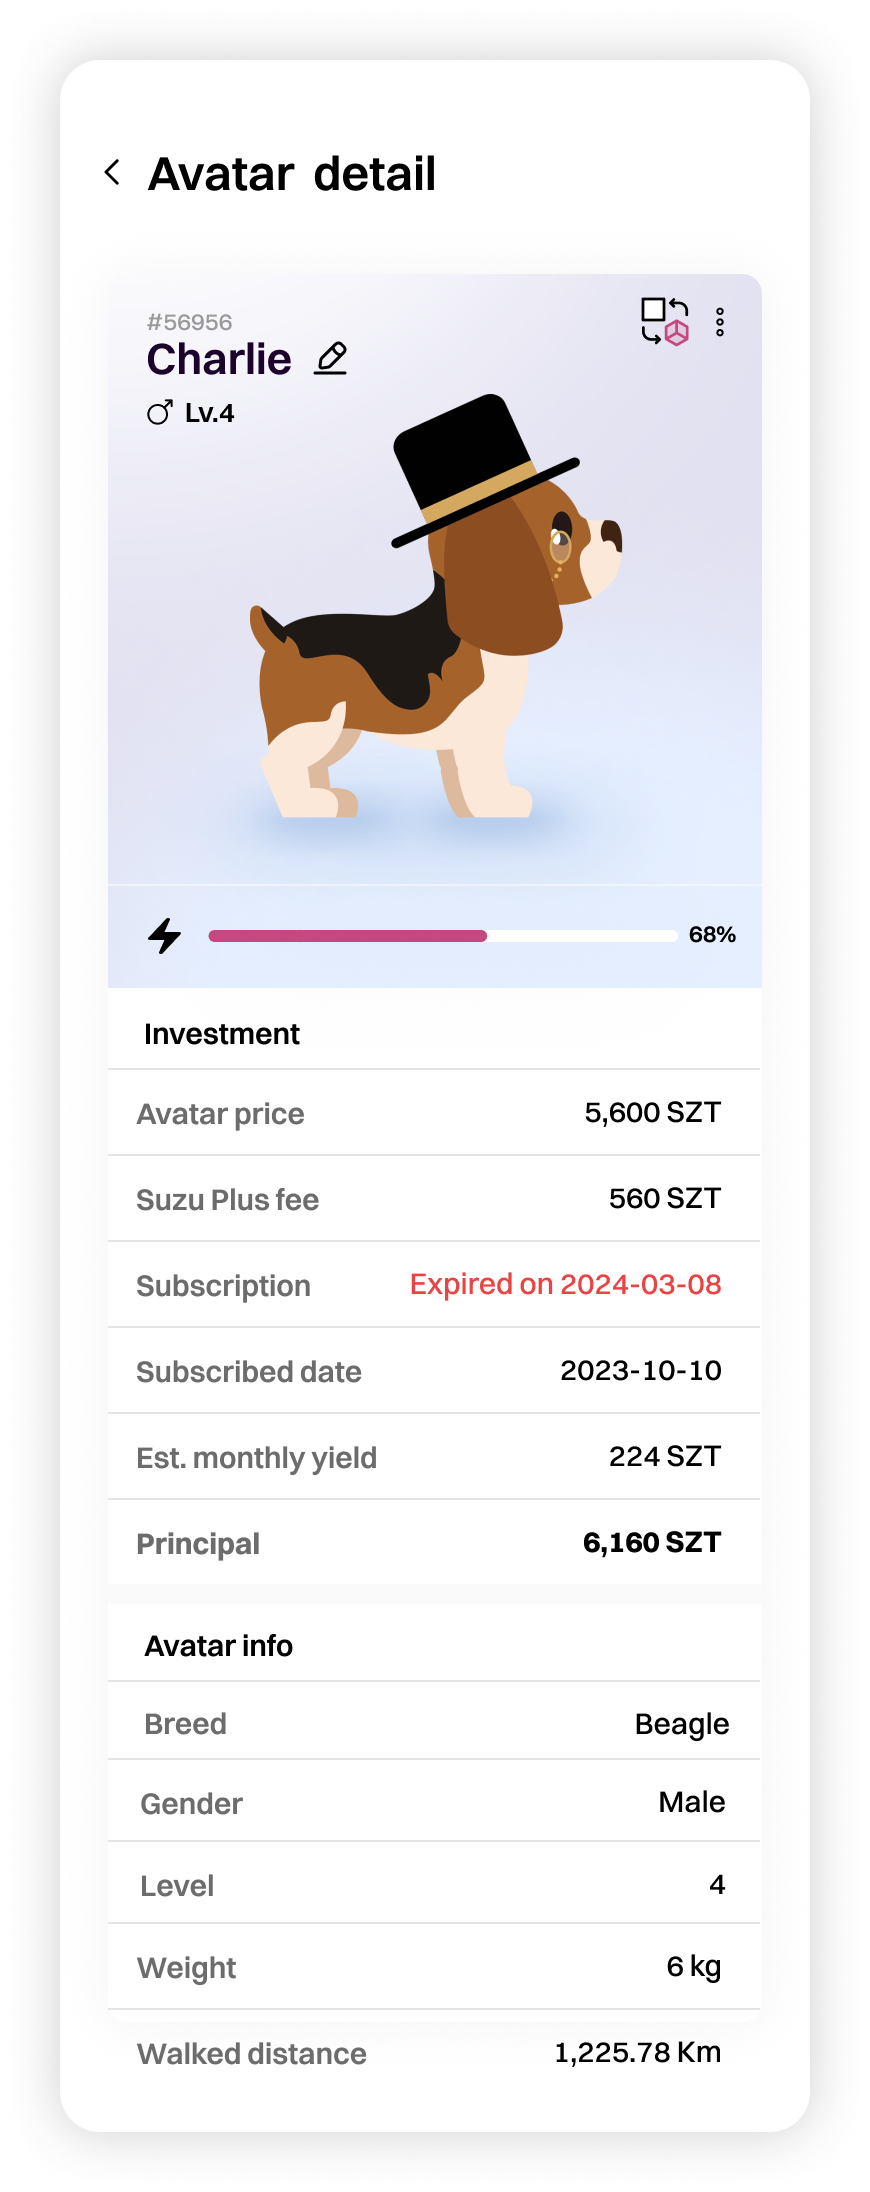Open the three-dot more options menu
The height and width of the screenshot is (2192, 870).
[x=720, y=322]
